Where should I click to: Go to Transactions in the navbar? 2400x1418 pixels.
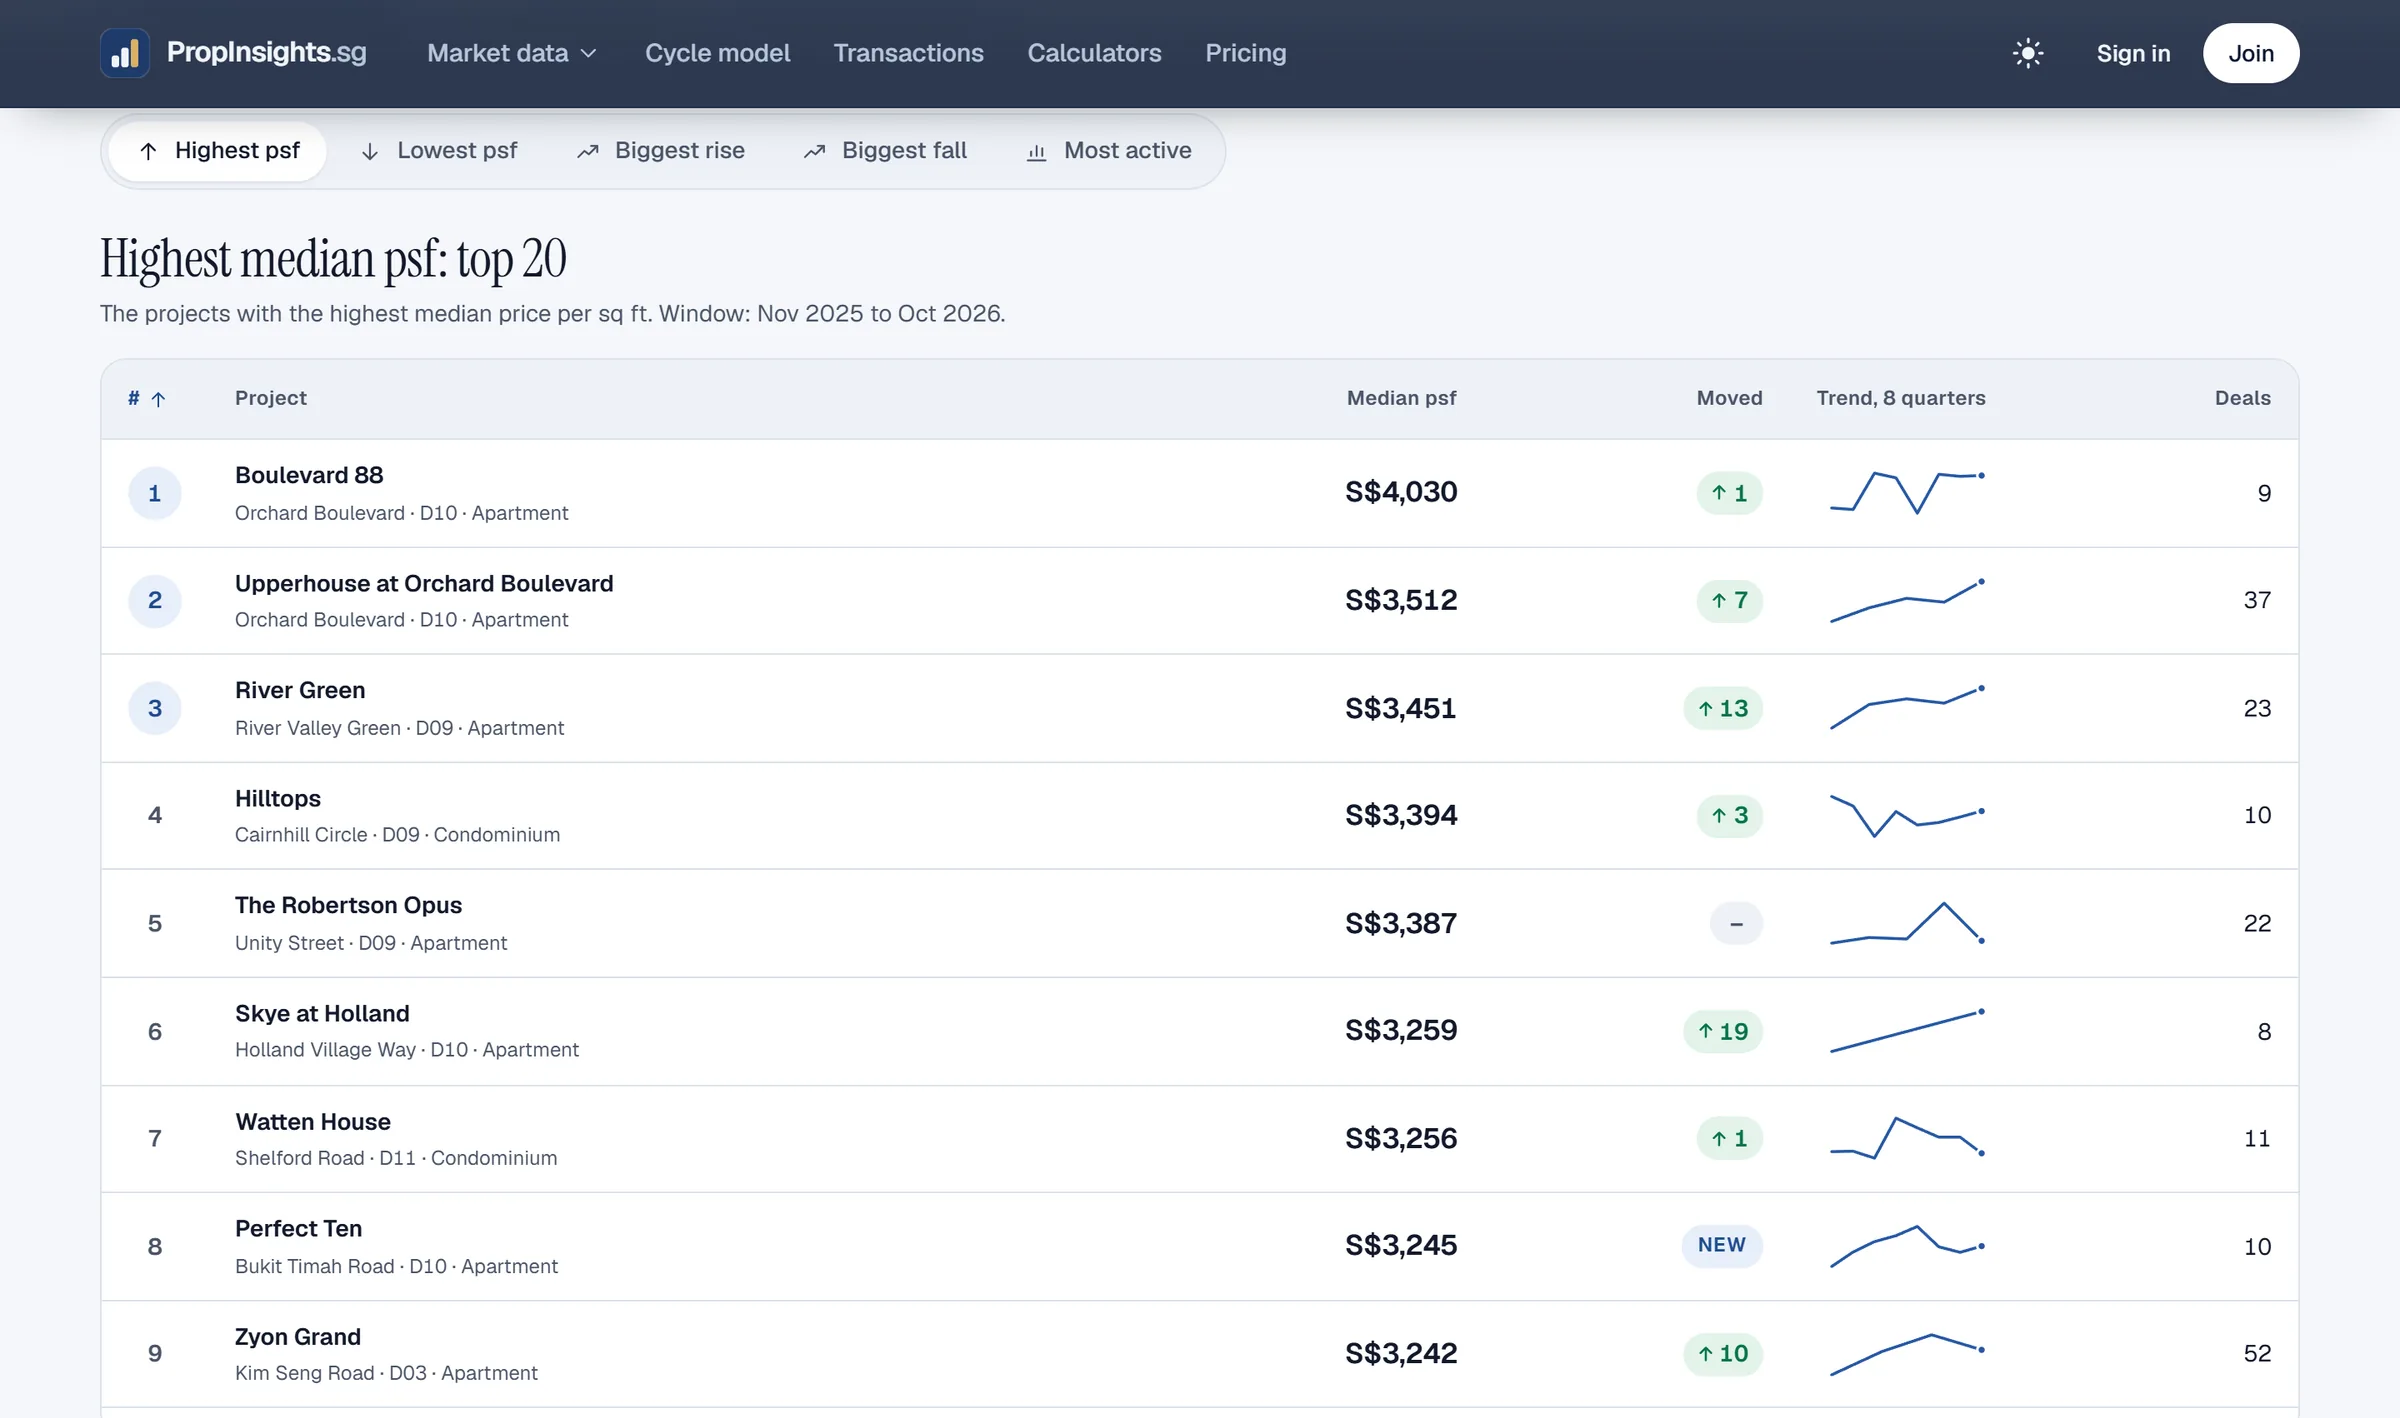tap(908, 53)
